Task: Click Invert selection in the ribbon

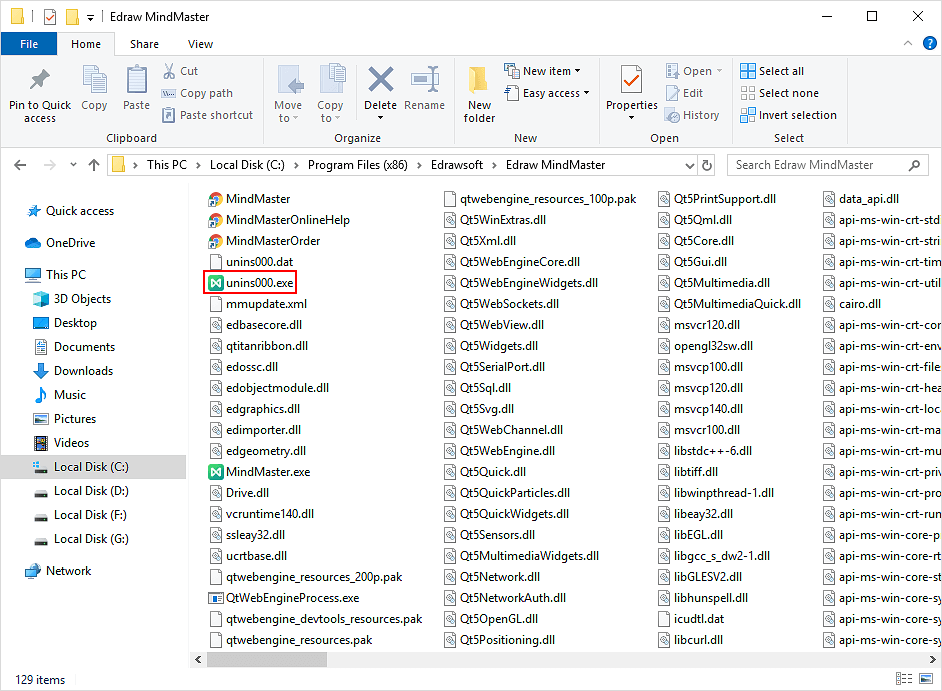Action: click(x=788, y=115)
